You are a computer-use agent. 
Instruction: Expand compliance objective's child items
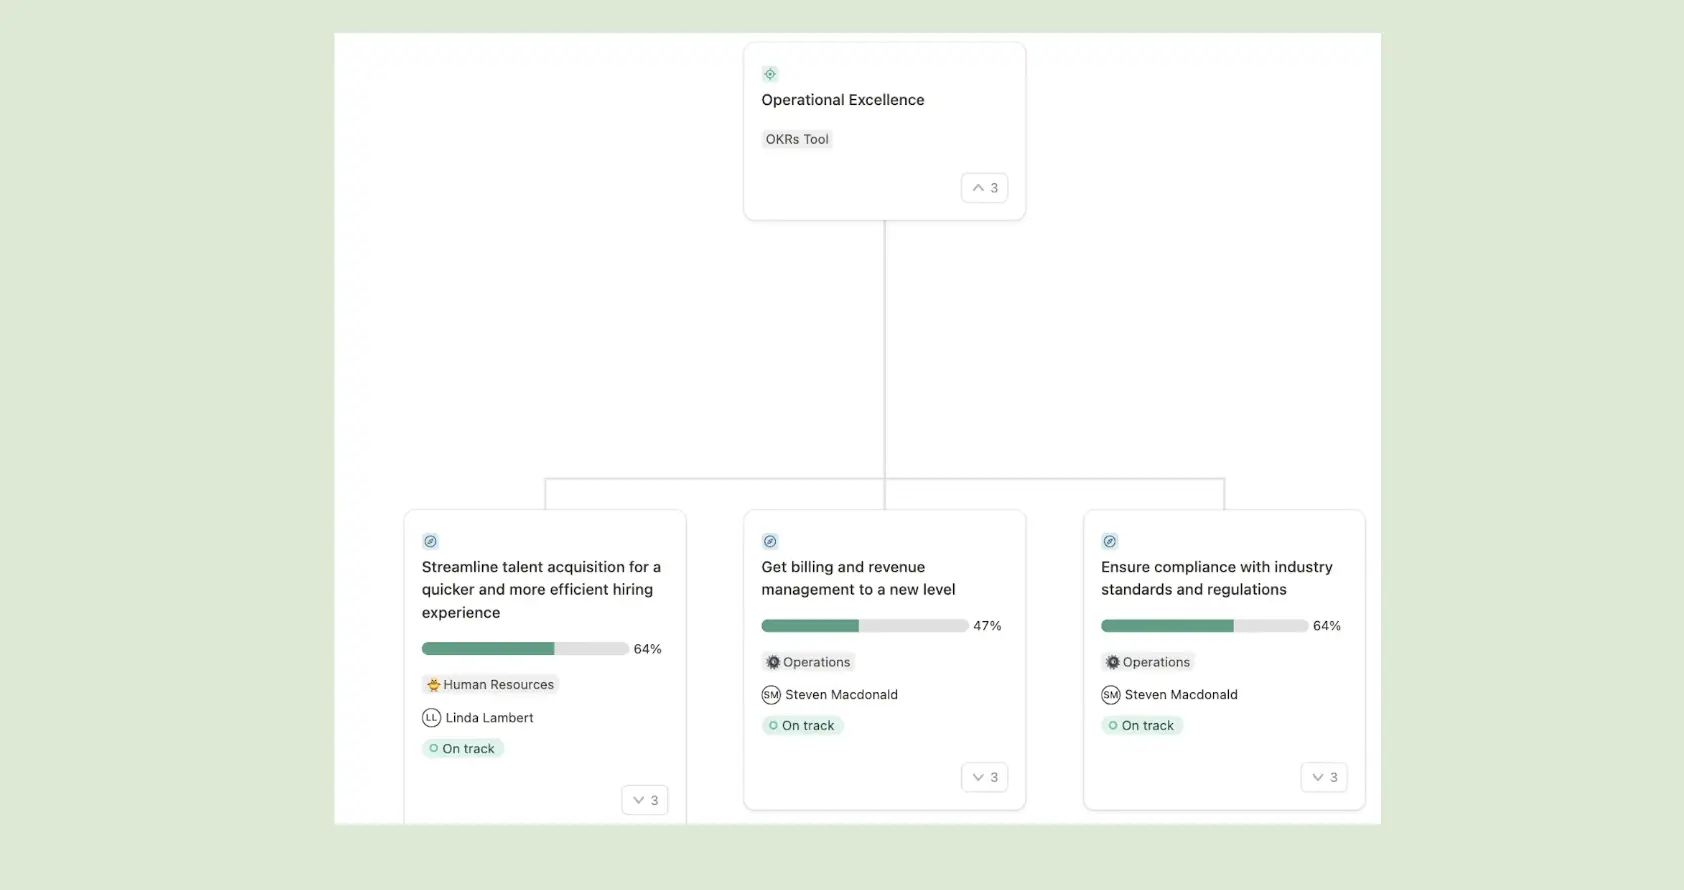[1324, 777]
